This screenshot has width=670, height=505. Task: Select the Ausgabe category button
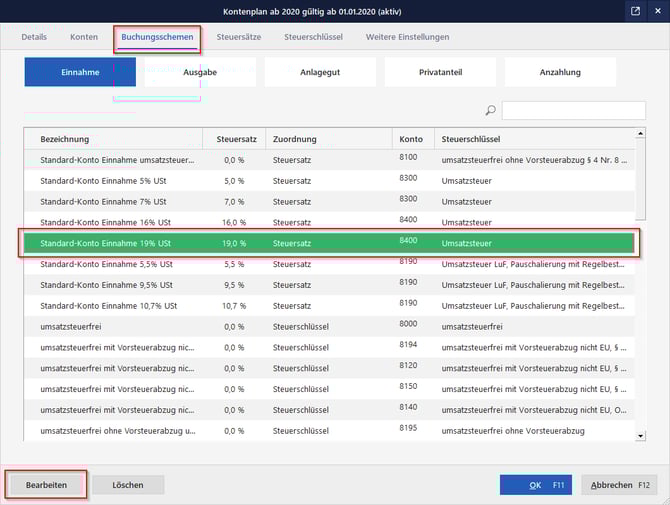pos(200,72)
